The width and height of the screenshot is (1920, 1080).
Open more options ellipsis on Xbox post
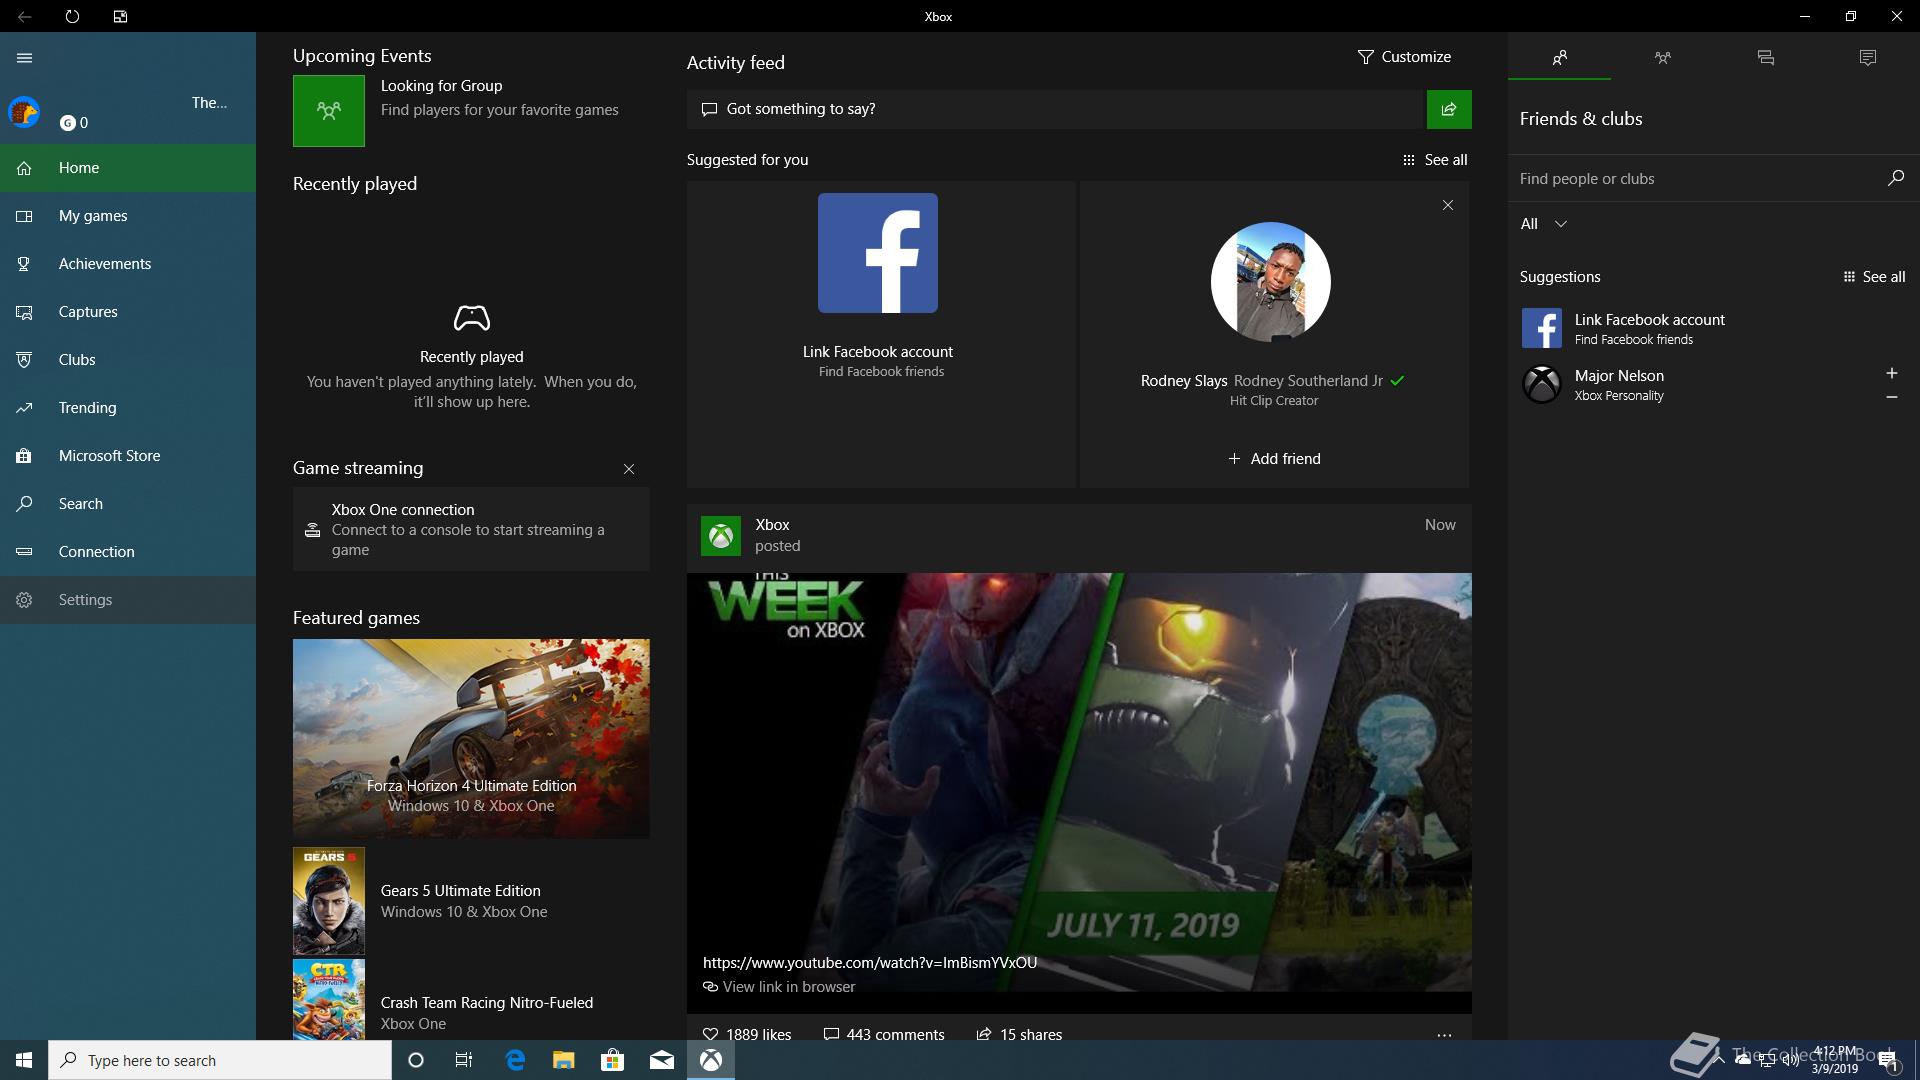pos(1444,1035)
